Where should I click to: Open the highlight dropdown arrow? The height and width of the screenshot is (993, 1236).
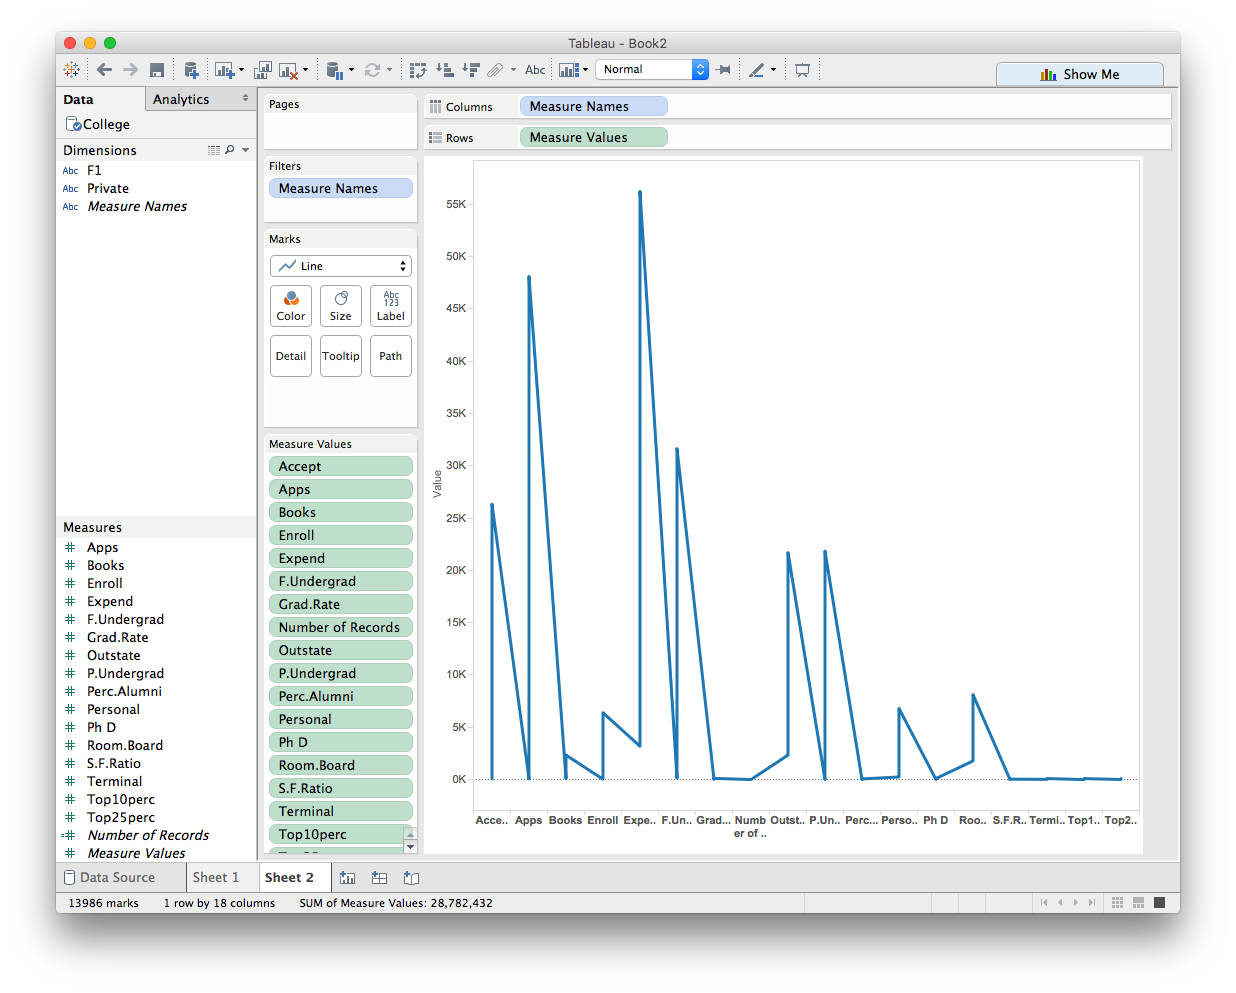click(773, 70)
